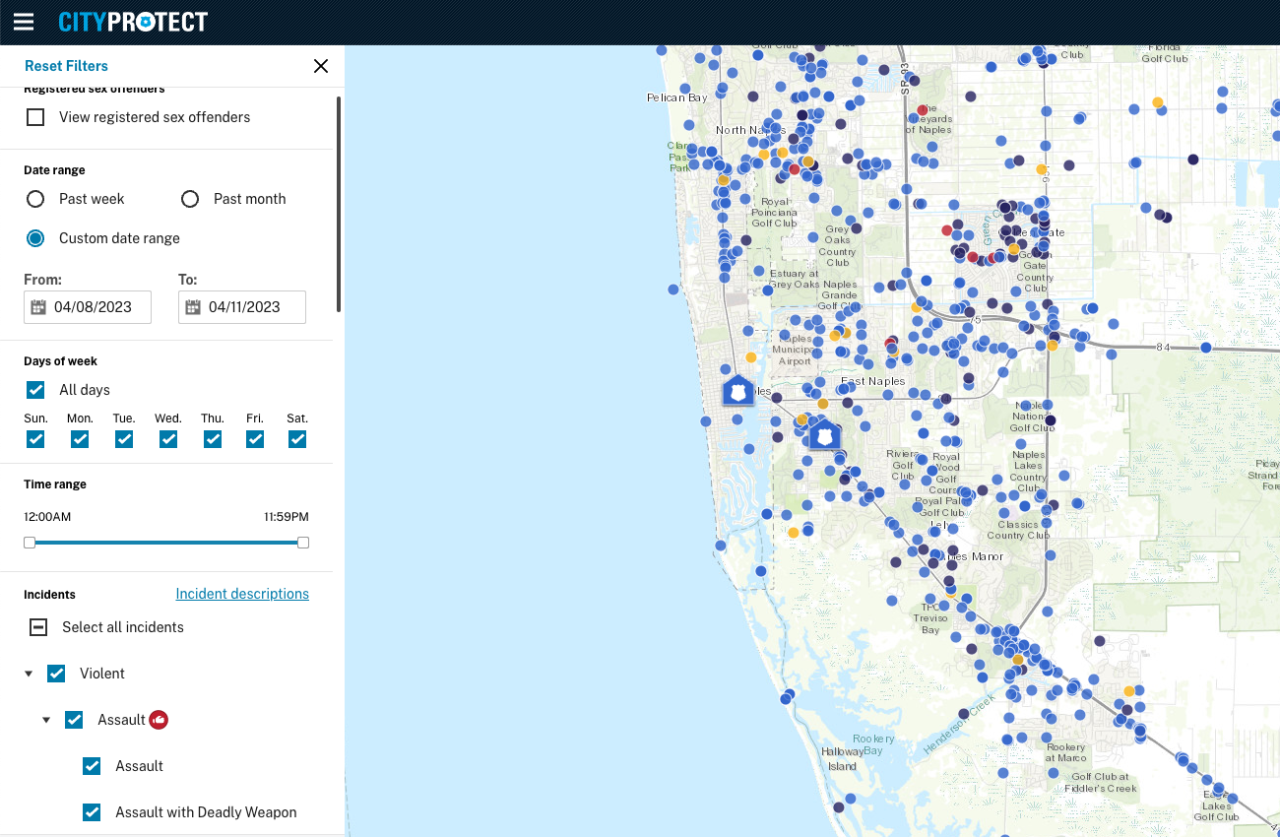Select the Past month date range
Viewport: 1280px width, 837px height.
[190, 199]
